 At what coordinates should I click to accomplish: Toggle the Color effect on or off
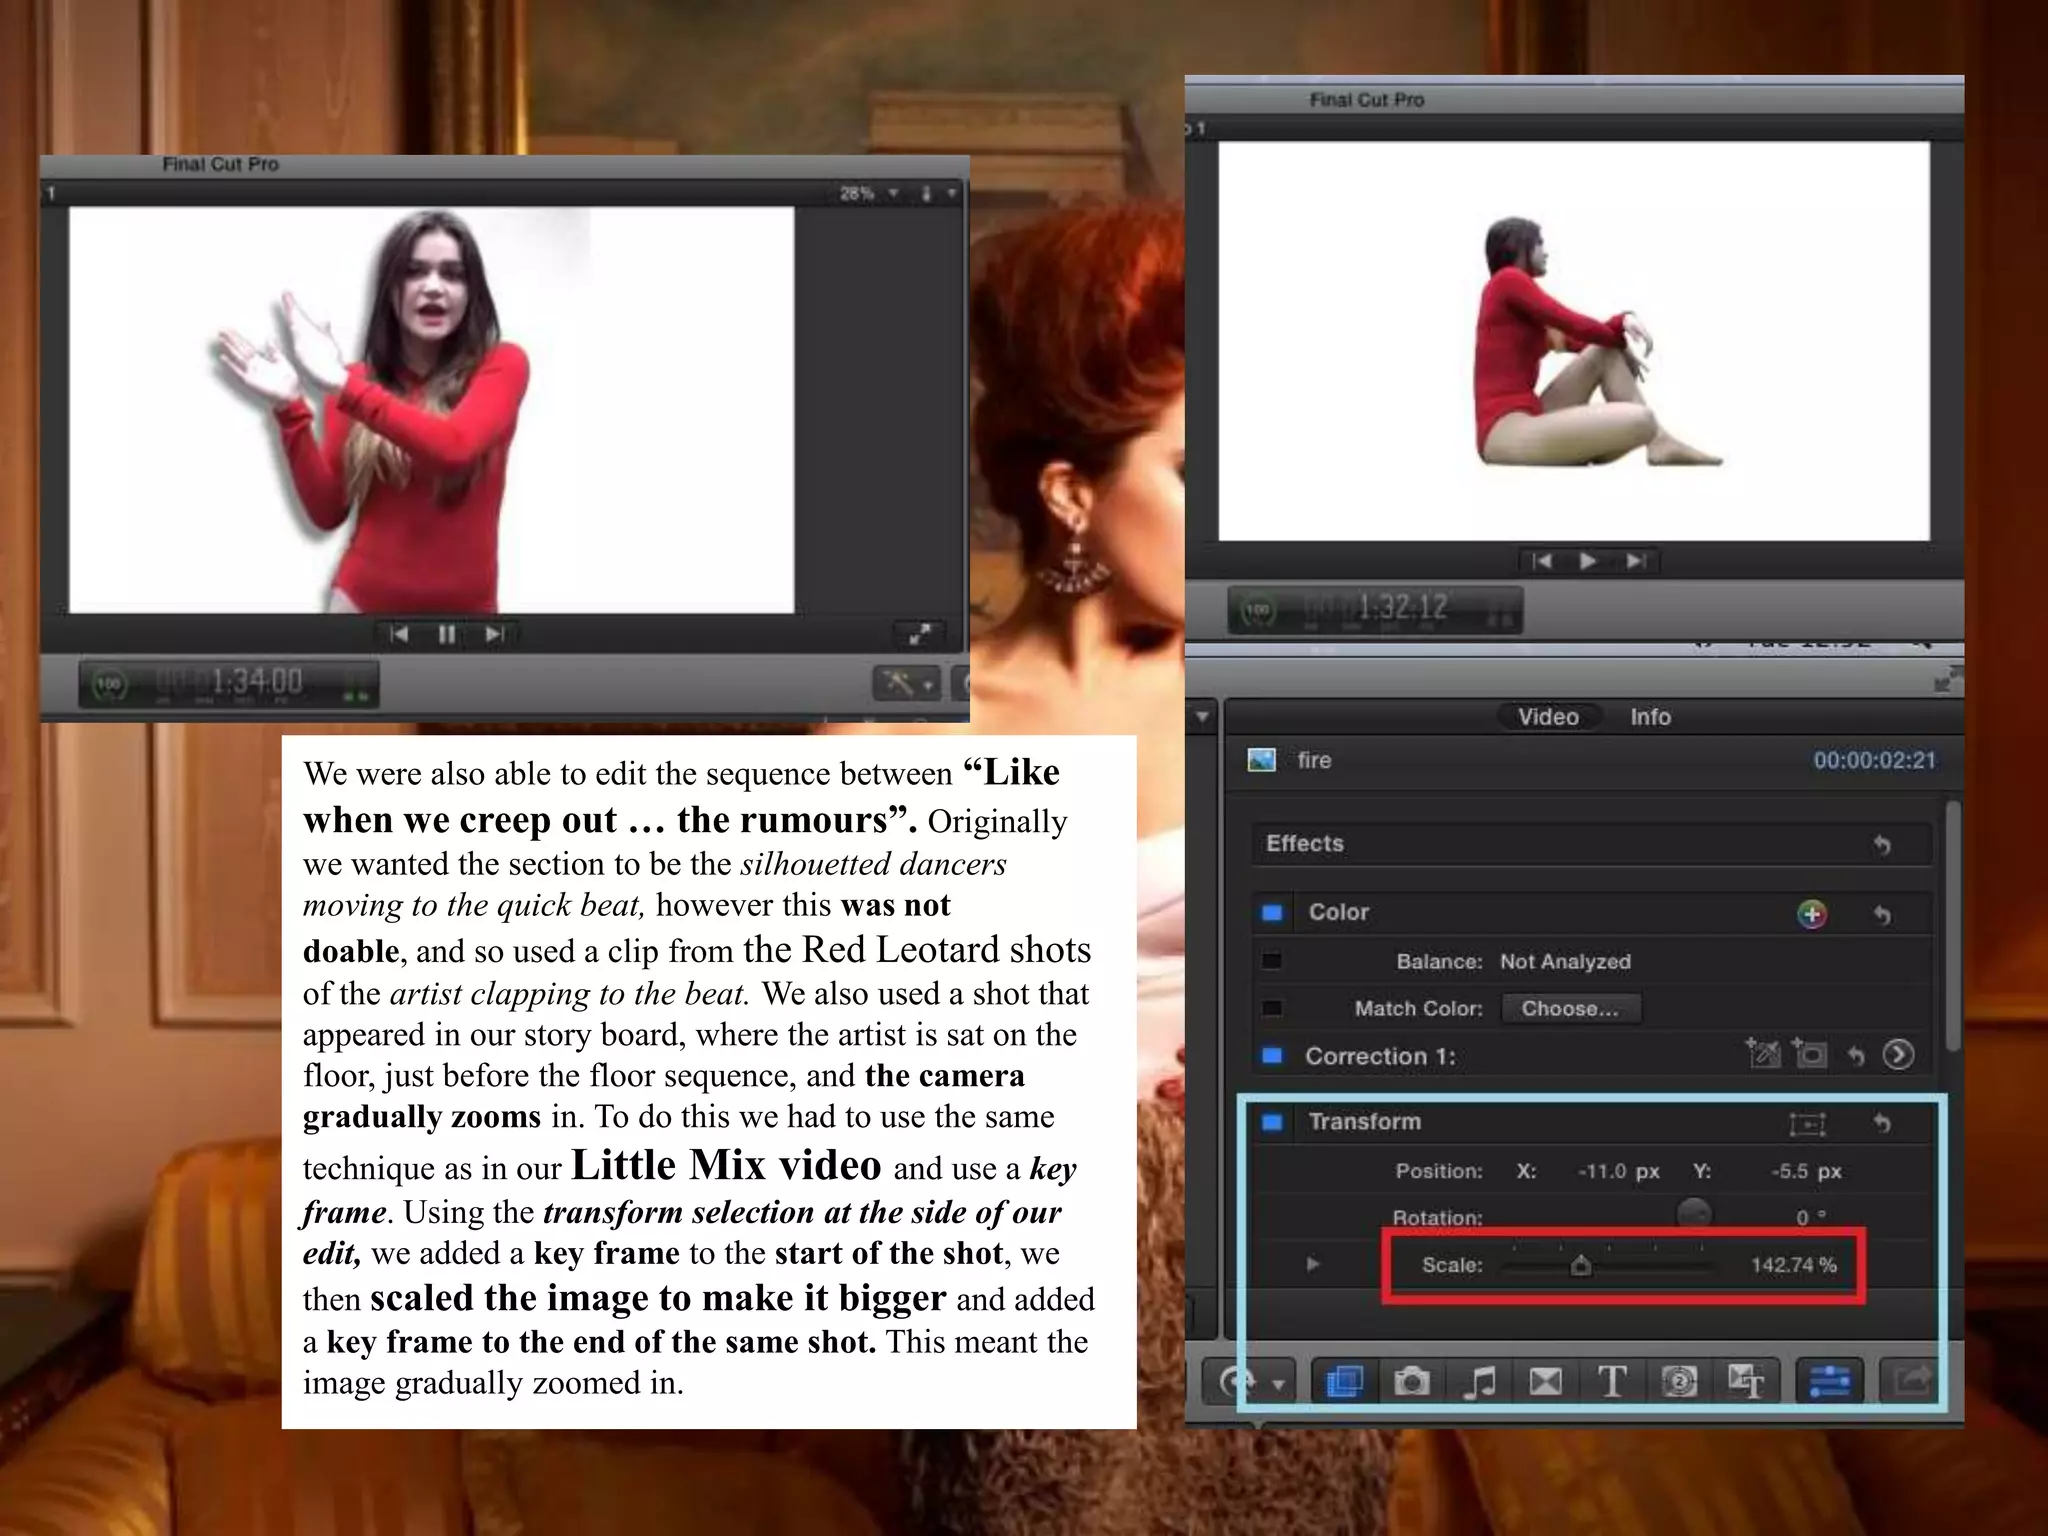pyautogui.click(x=1272, y=912)
